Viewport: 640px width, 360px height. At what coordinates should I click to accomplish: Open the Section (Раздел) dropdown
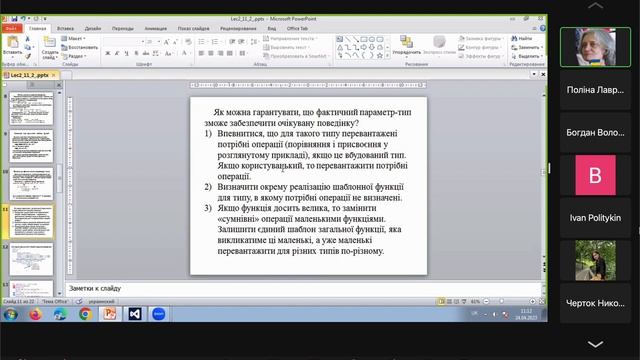pyautogui.click(x=73, y=56)
